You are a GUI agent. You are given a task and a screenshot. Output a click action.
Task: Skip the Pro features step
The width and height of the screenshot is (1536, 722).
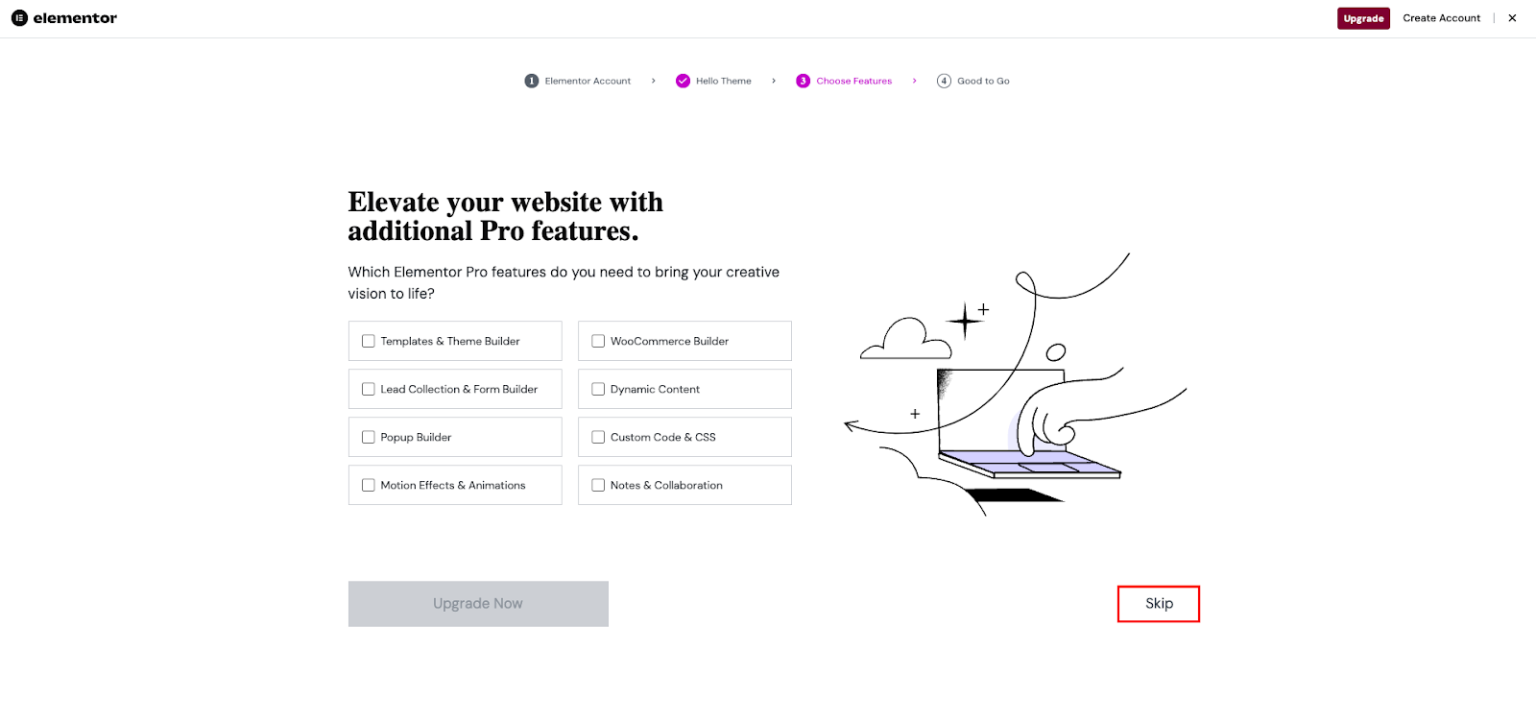pos(1158,603)
